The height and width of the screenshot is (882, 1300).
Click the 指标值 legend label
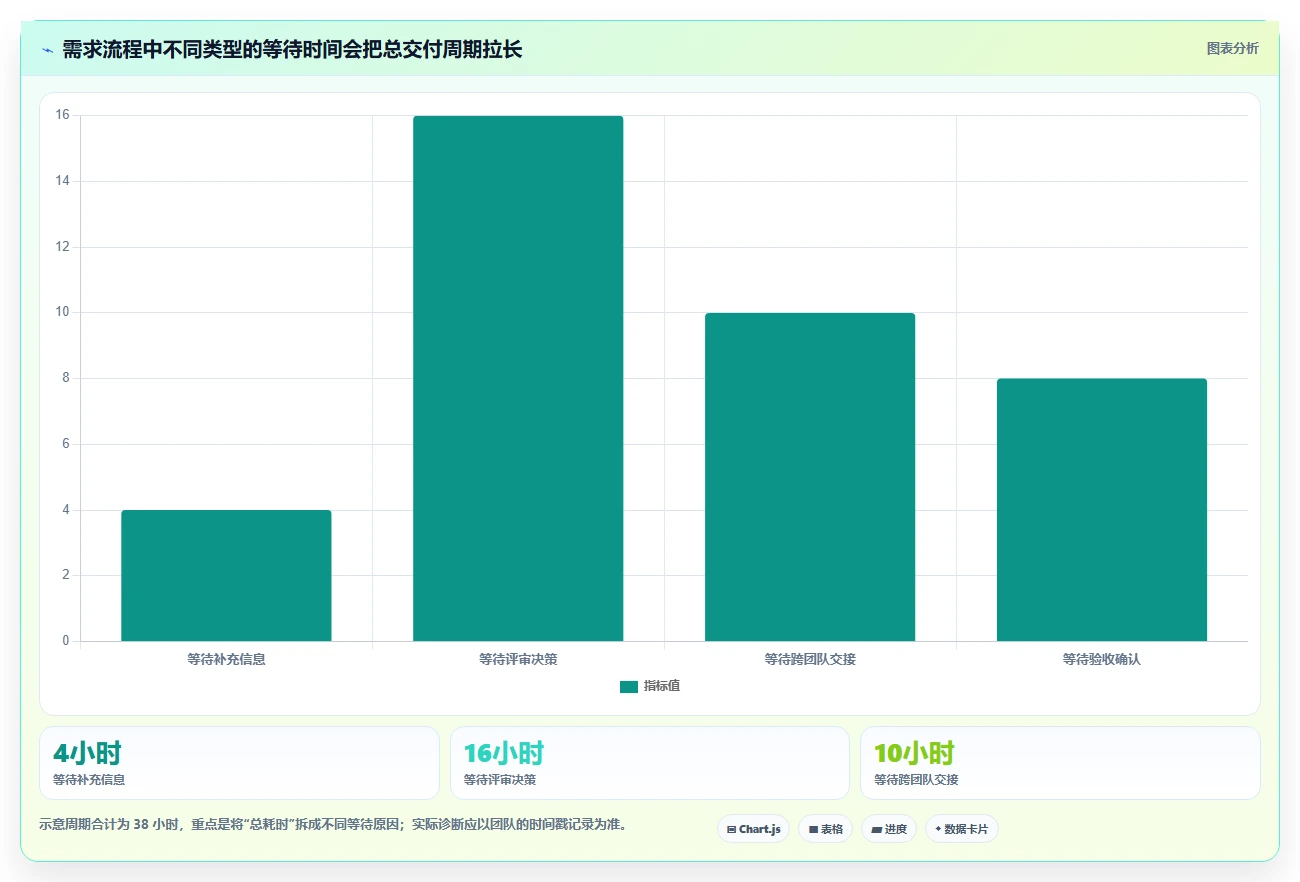(x=662, y=686)
